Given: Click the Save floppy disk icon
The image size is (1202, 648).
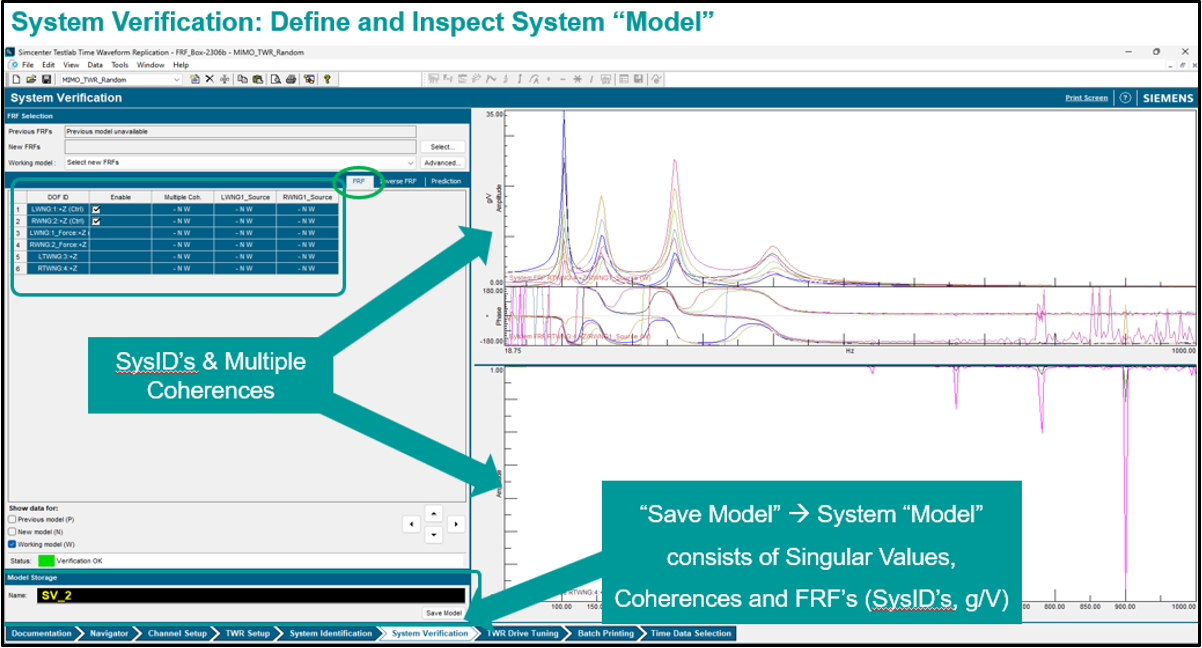Looking at the screenshot, I should tap(46, 79).
